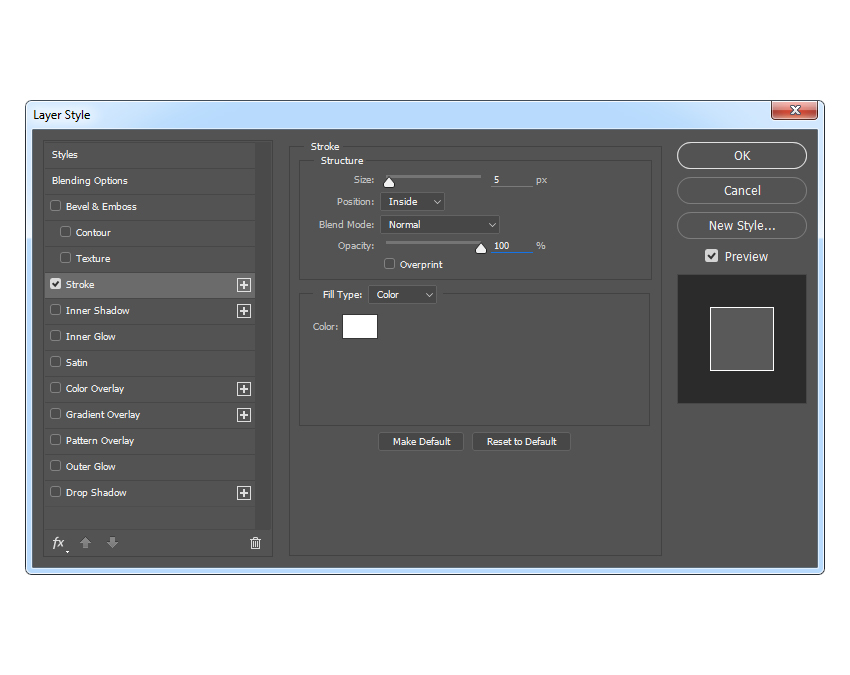Open the fx effects menu icon
The image size is (850, 675).
pos(59,543)
